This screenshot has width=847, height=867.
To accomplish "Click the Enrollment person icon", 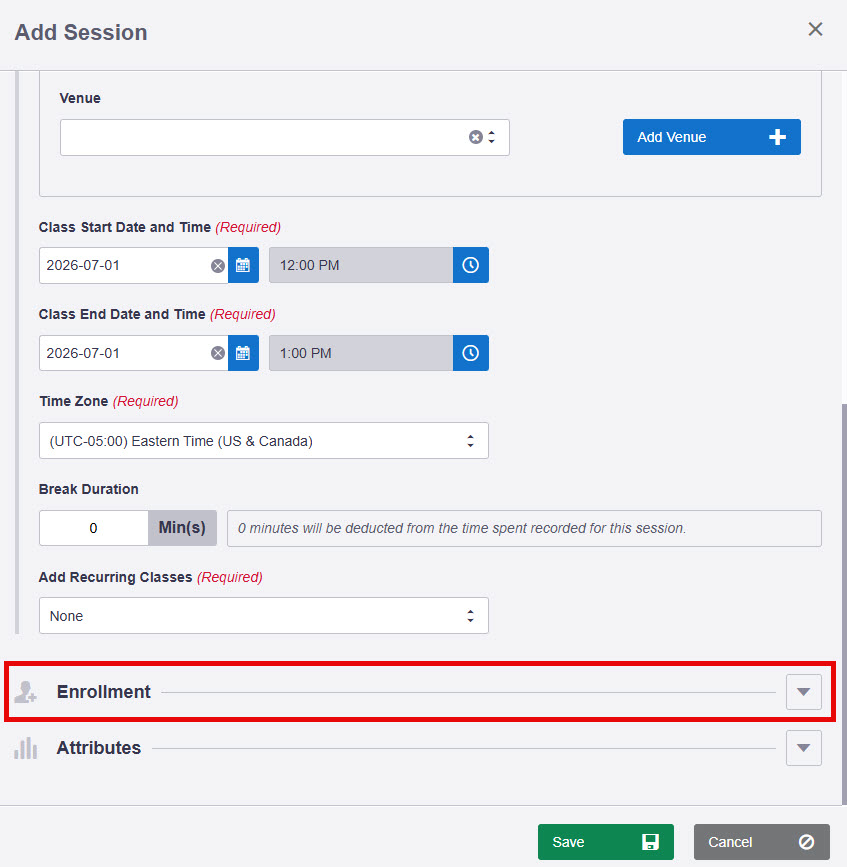I will 25,692.
